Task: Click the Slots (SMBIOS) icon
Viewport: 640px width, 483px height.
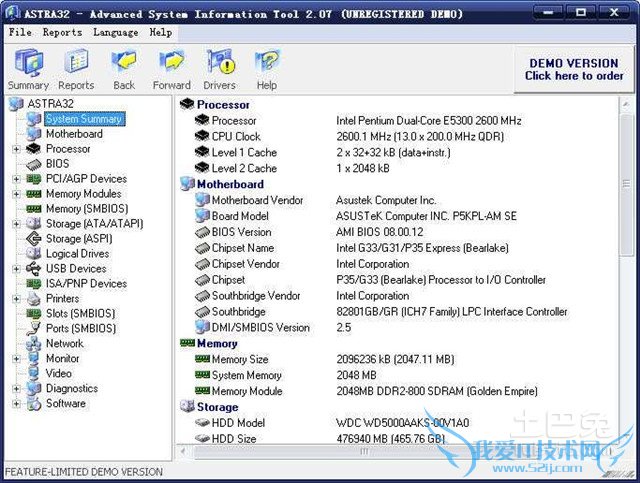Action: (x=33, y=314)
